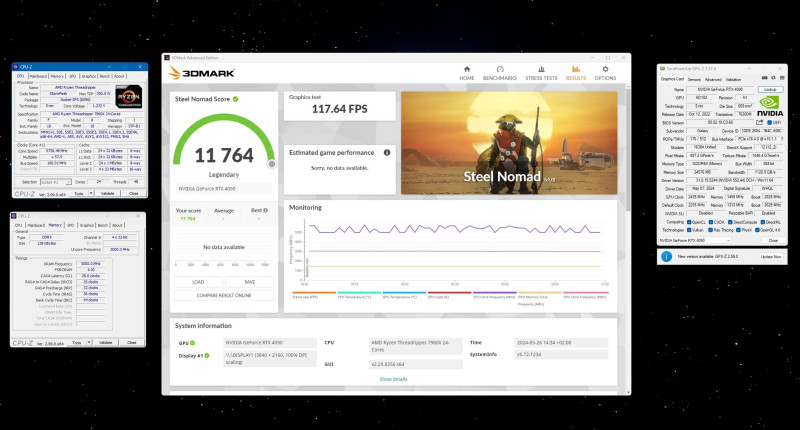This screenshot has width=800, height=430.
Task: Toggle the Vulkan checkbox in GPU-Z
Action: (689, 230)
